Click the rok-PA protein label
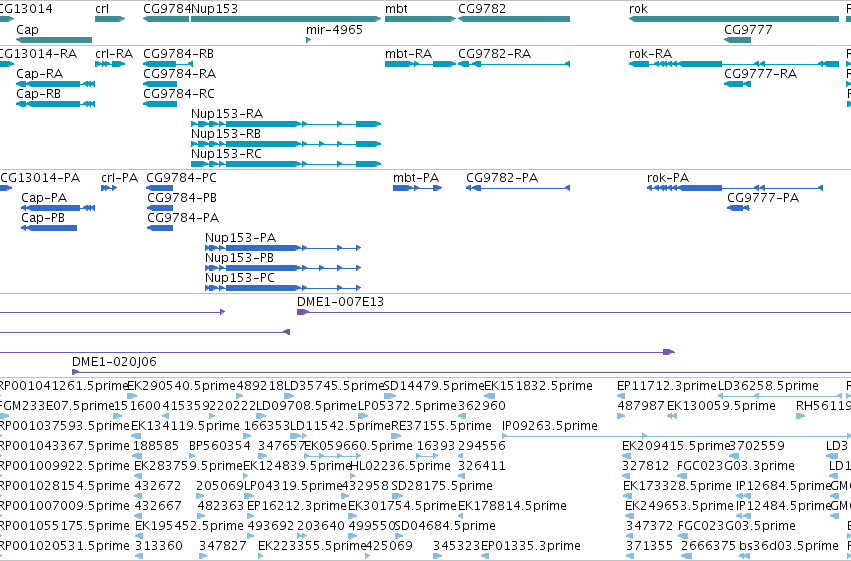Image resolution: width=851 pixels, height=561 pixels. pos(668,178)
